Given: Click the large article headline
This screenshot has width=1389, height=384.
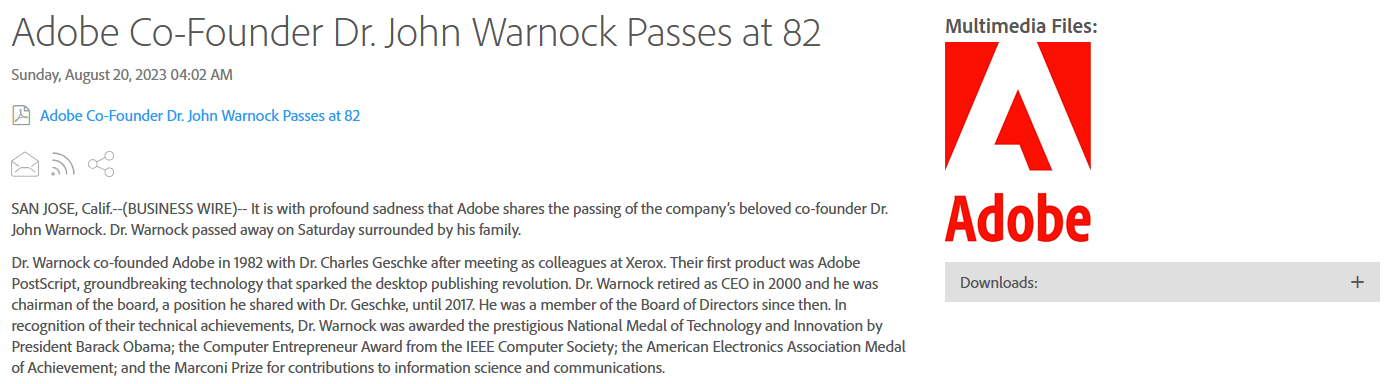Looking at the screenshot, I should (x=416, y=33).
